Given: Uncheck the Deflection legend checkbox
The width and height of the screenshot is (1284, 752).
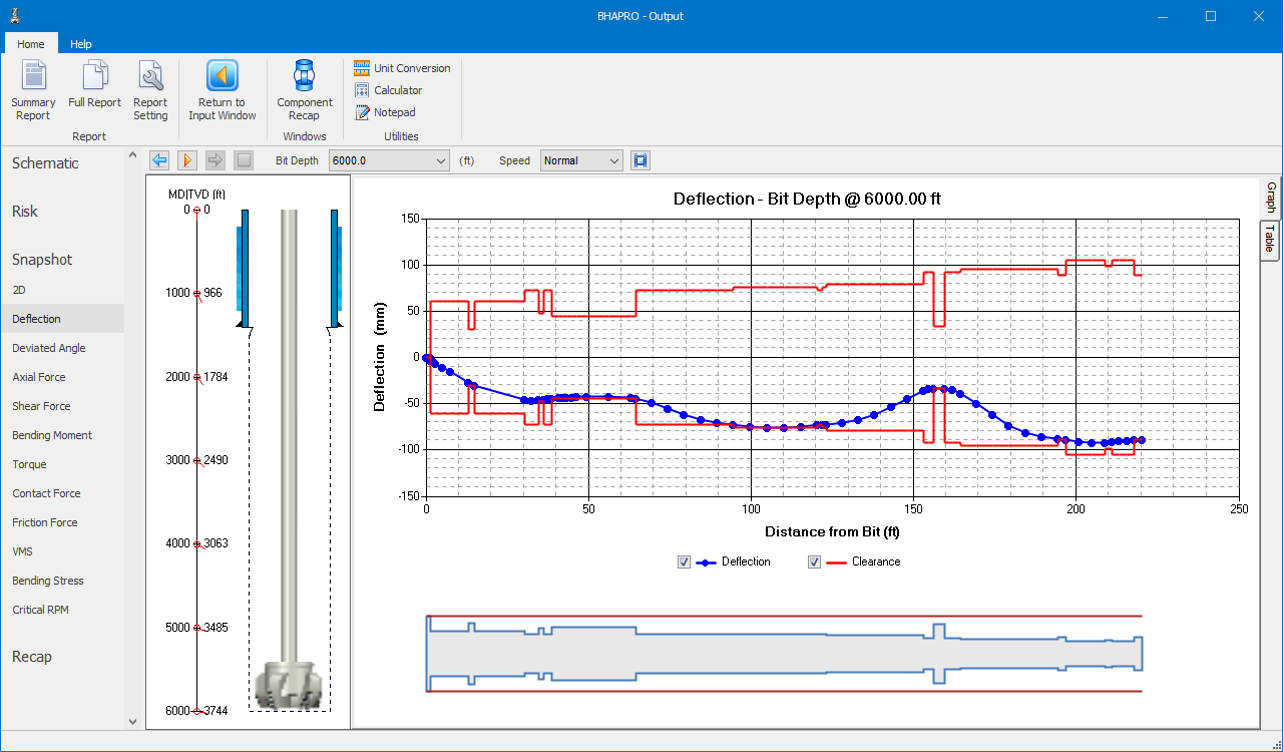Looking at the screenshot, I should [x=684, y=562].
